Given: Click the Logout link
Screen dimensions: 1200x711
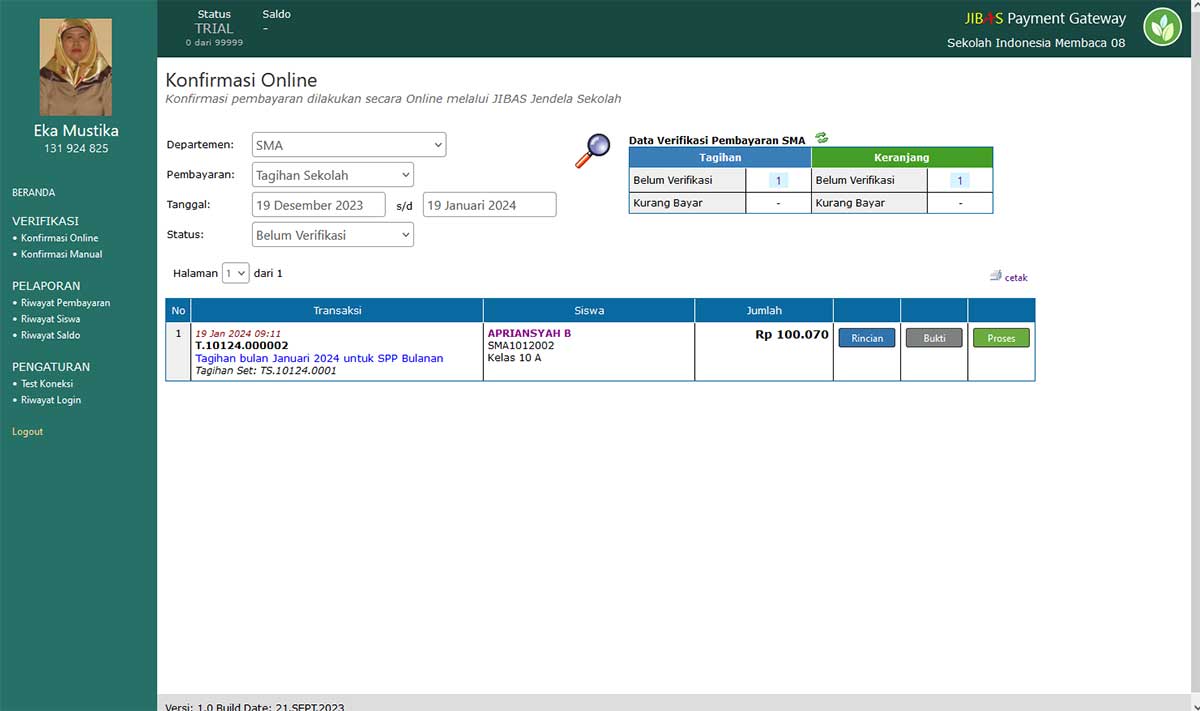Looking at the screenshot, I should click(27, 432).
